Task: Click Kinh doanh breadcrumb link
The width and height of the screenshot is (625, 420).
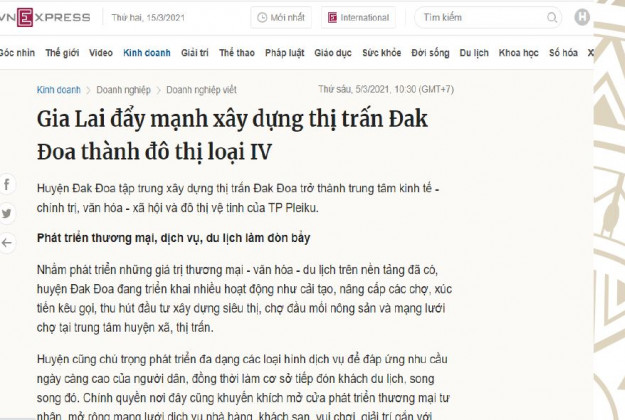Action: (x=59, y=89)
